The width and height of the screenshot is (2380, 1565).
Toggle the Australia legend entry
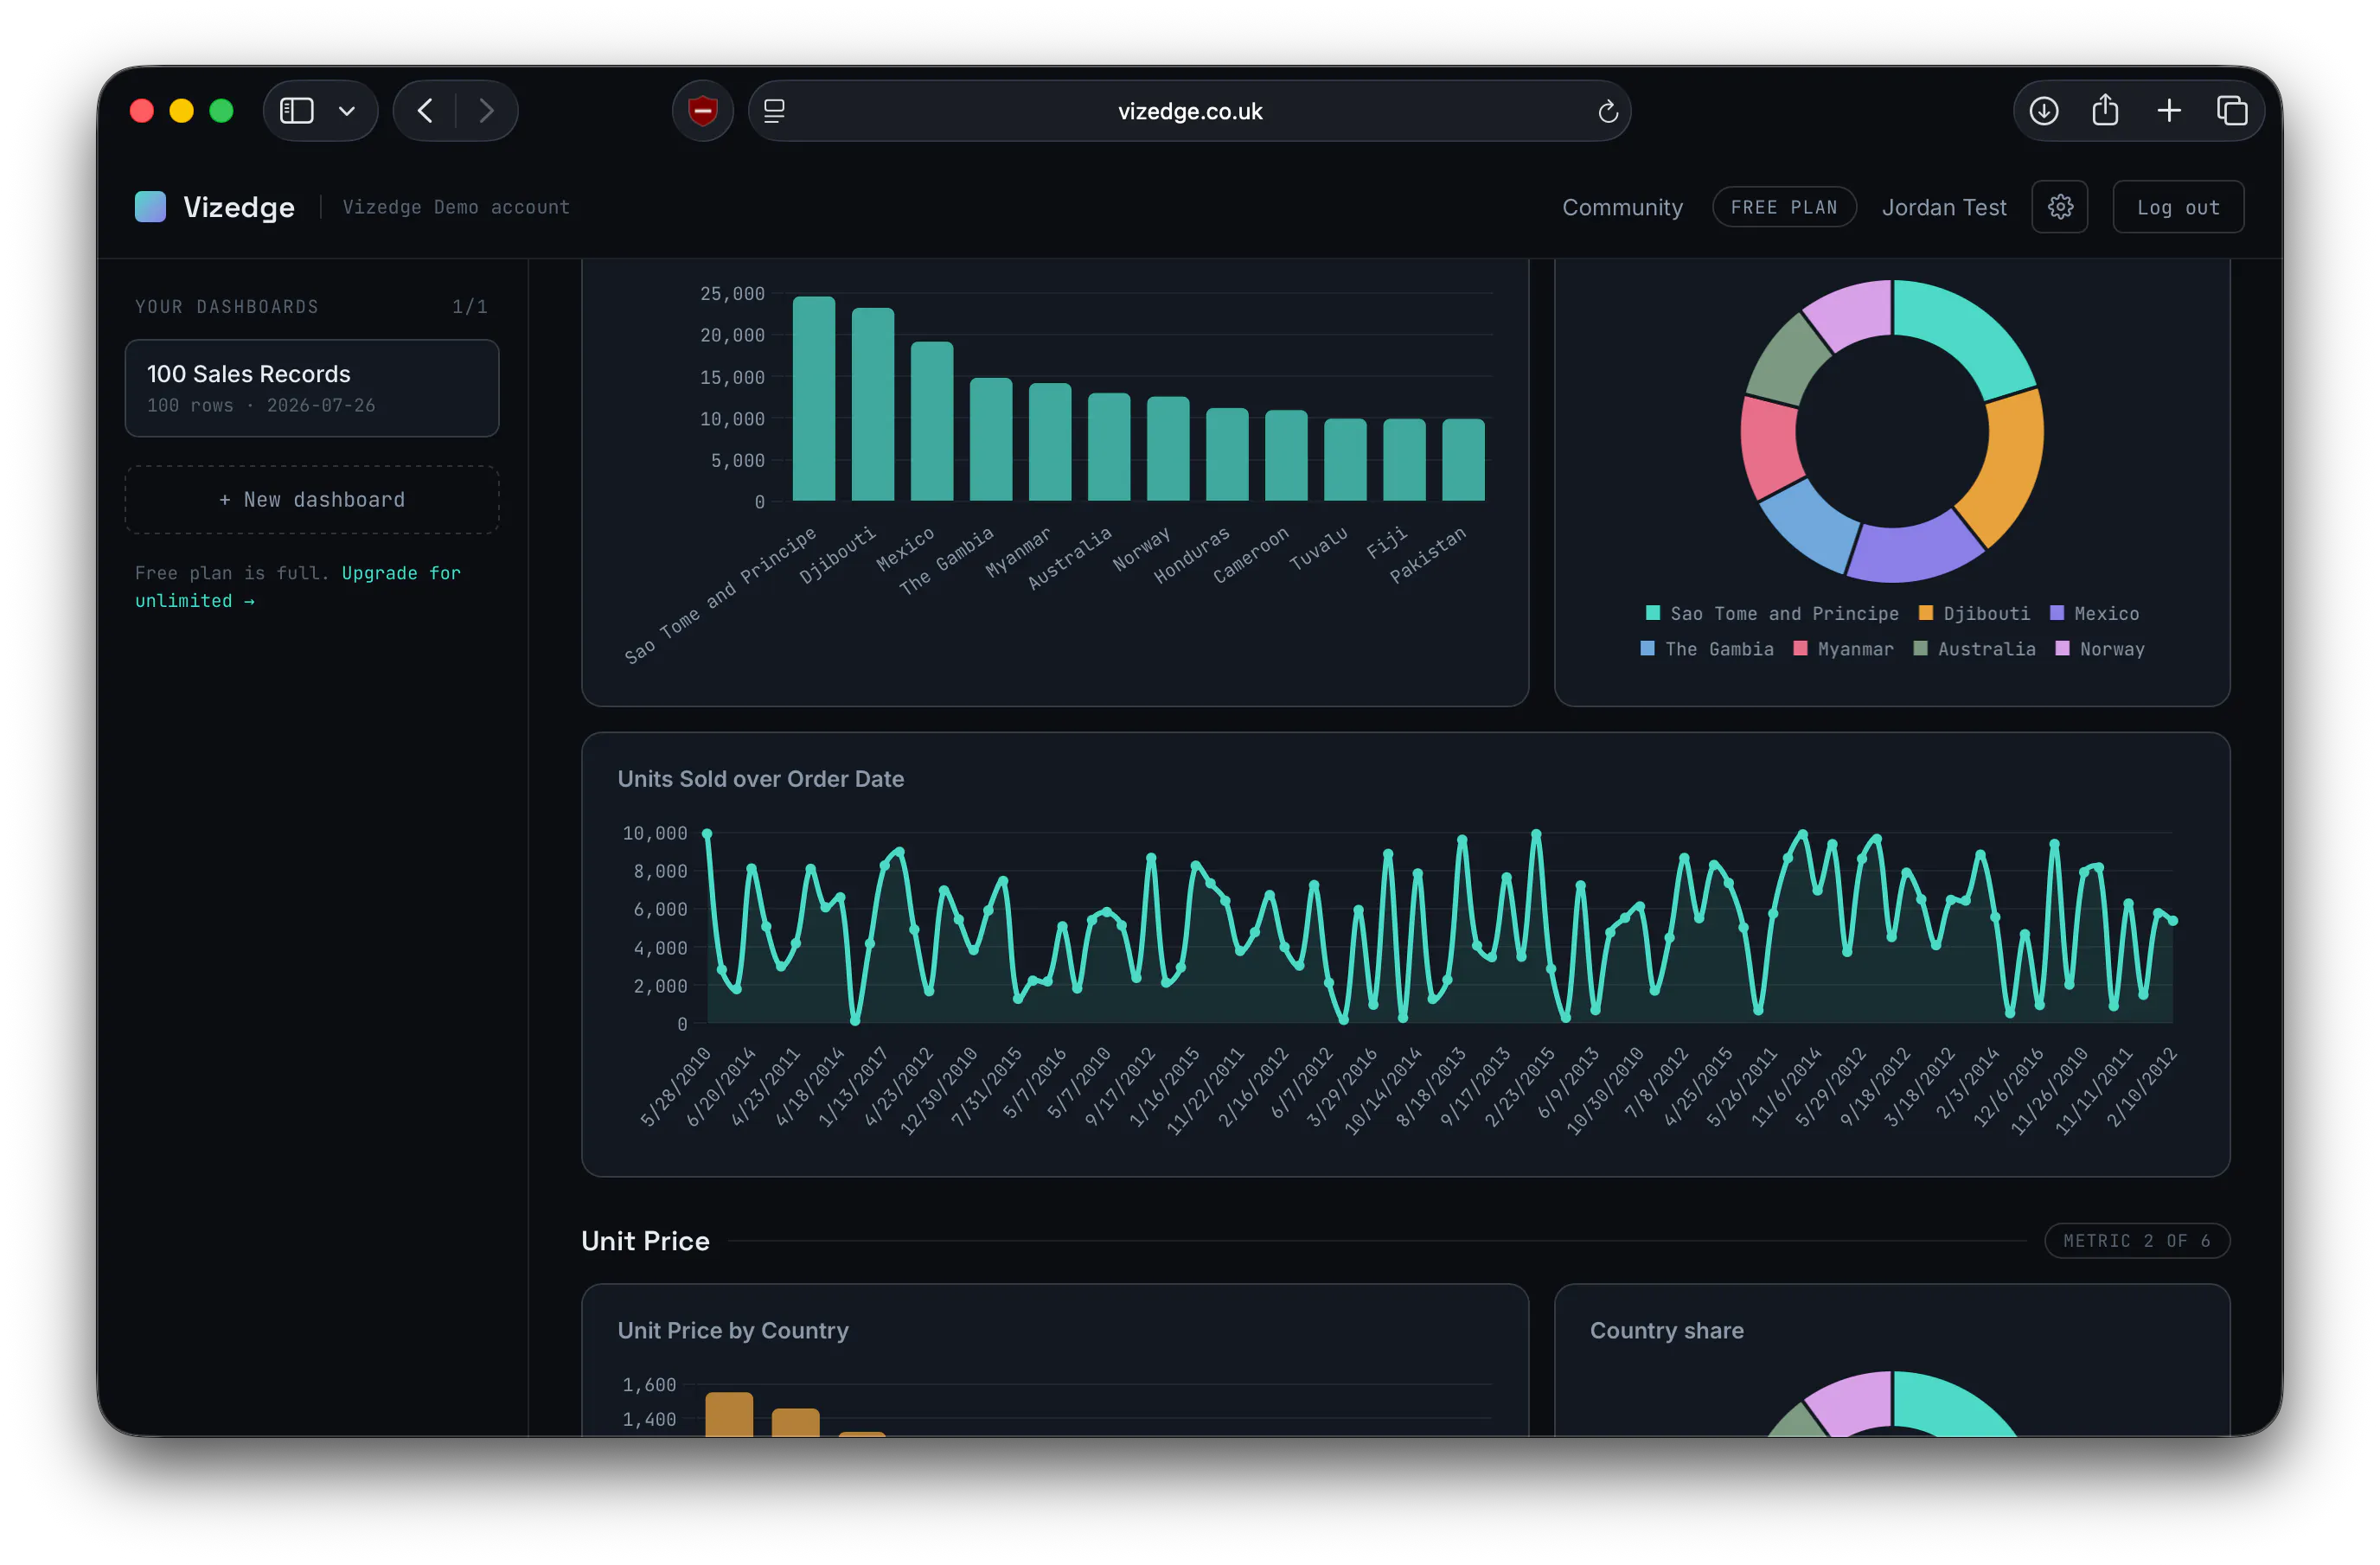(x=1973, y=649)
